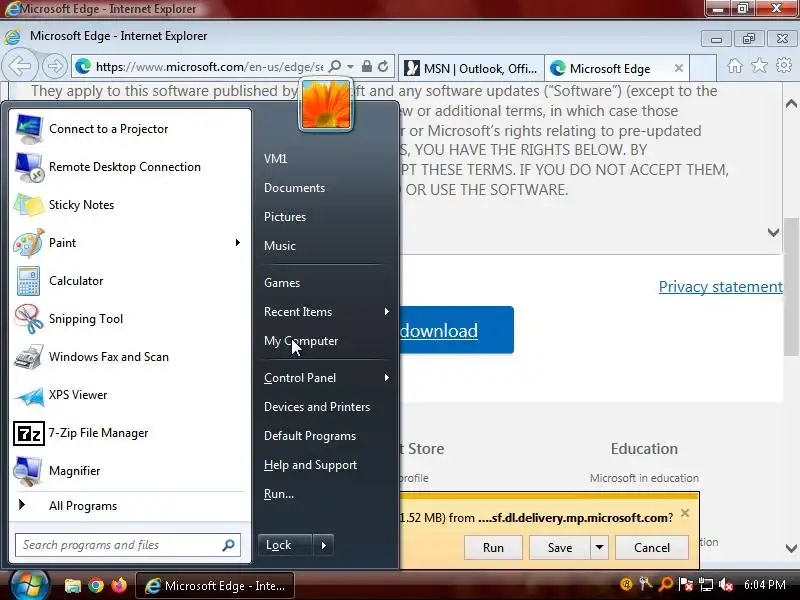Click the security lock icon in address bar

(x=366, y=66)
